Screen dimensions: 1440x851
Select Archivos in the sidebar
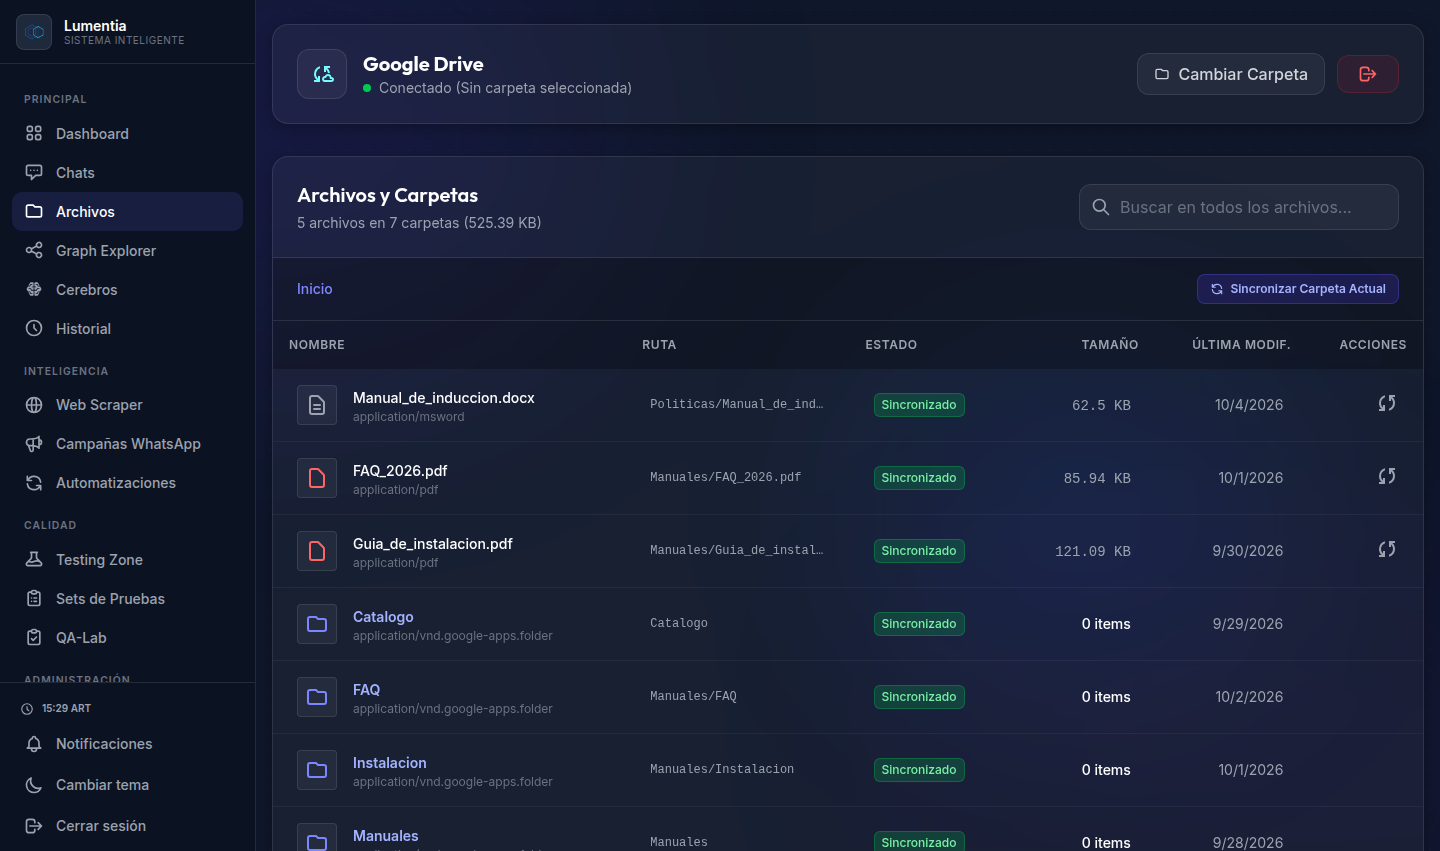coord(127,212)
